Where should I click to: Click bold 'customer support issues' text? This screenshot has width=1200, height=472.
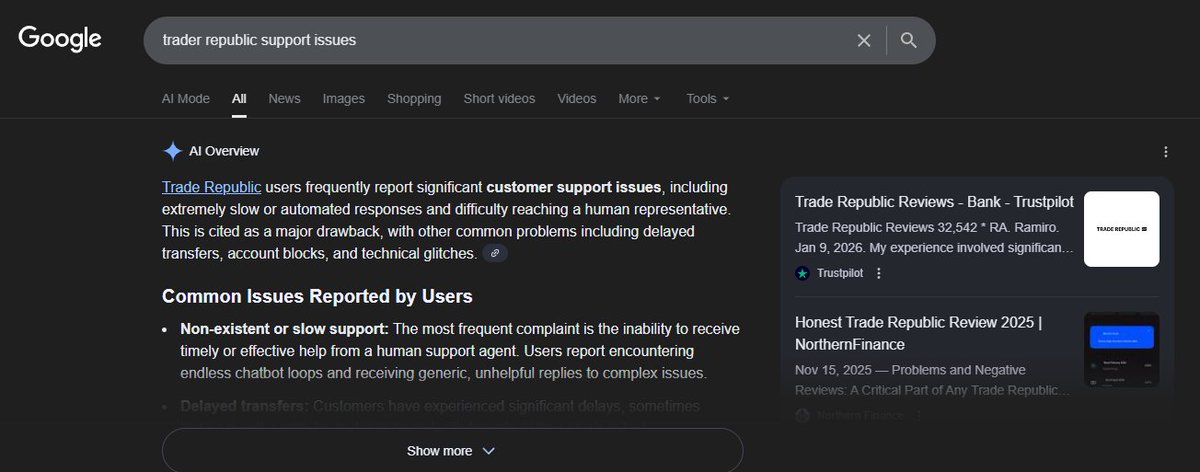point(574,187)
